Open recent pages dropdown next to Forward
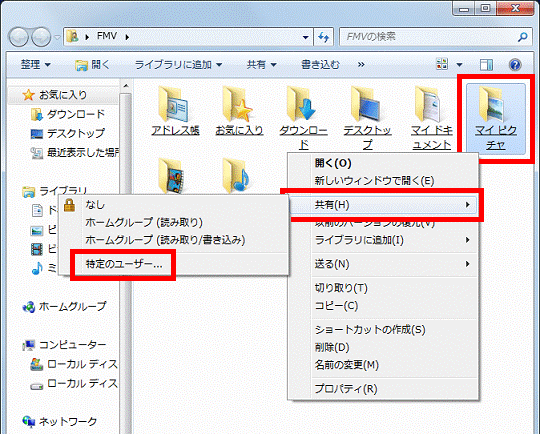The width and height of the screenshot is (540, 434). [58, 37]
